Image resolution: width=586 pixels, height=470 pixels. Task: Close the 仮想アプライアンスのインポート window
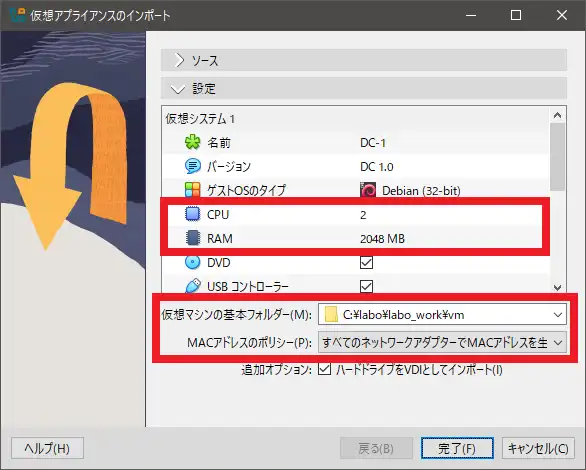pos(562,15)
